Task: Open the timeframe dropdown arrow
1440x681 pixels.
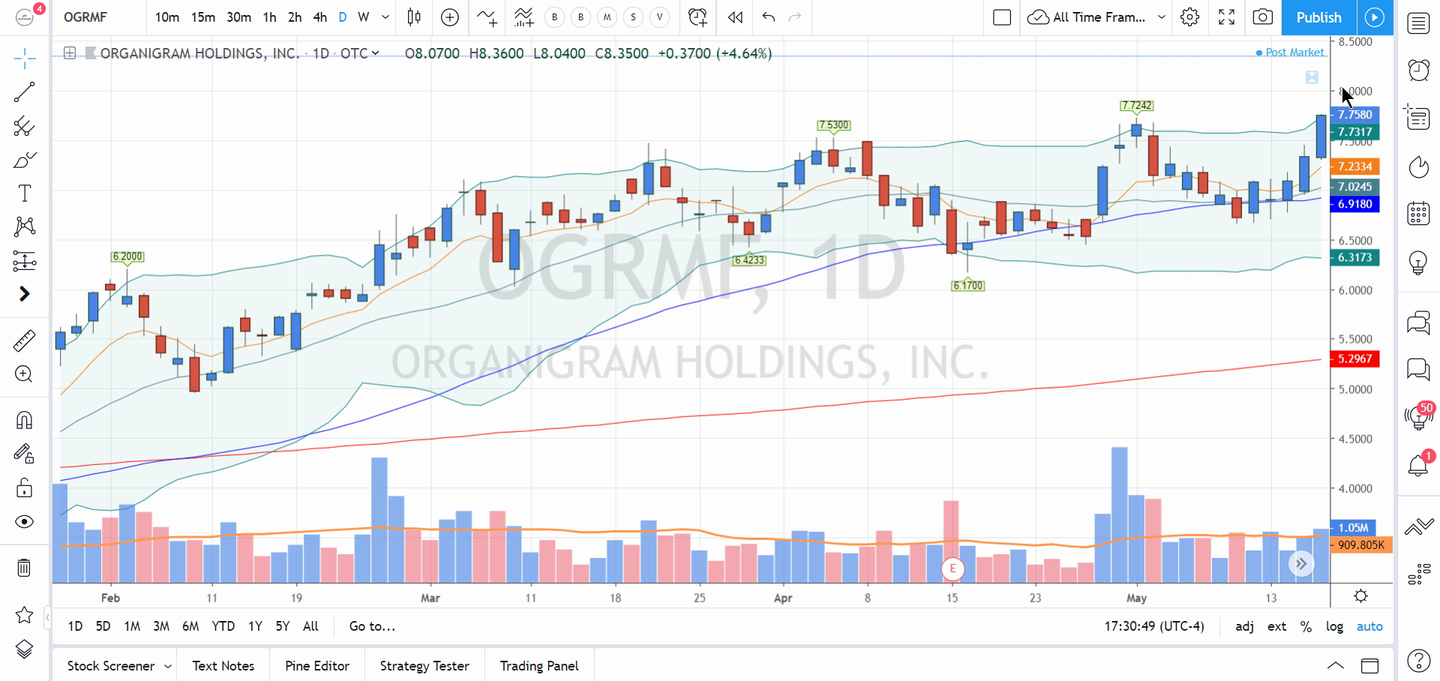Action: 384,17
